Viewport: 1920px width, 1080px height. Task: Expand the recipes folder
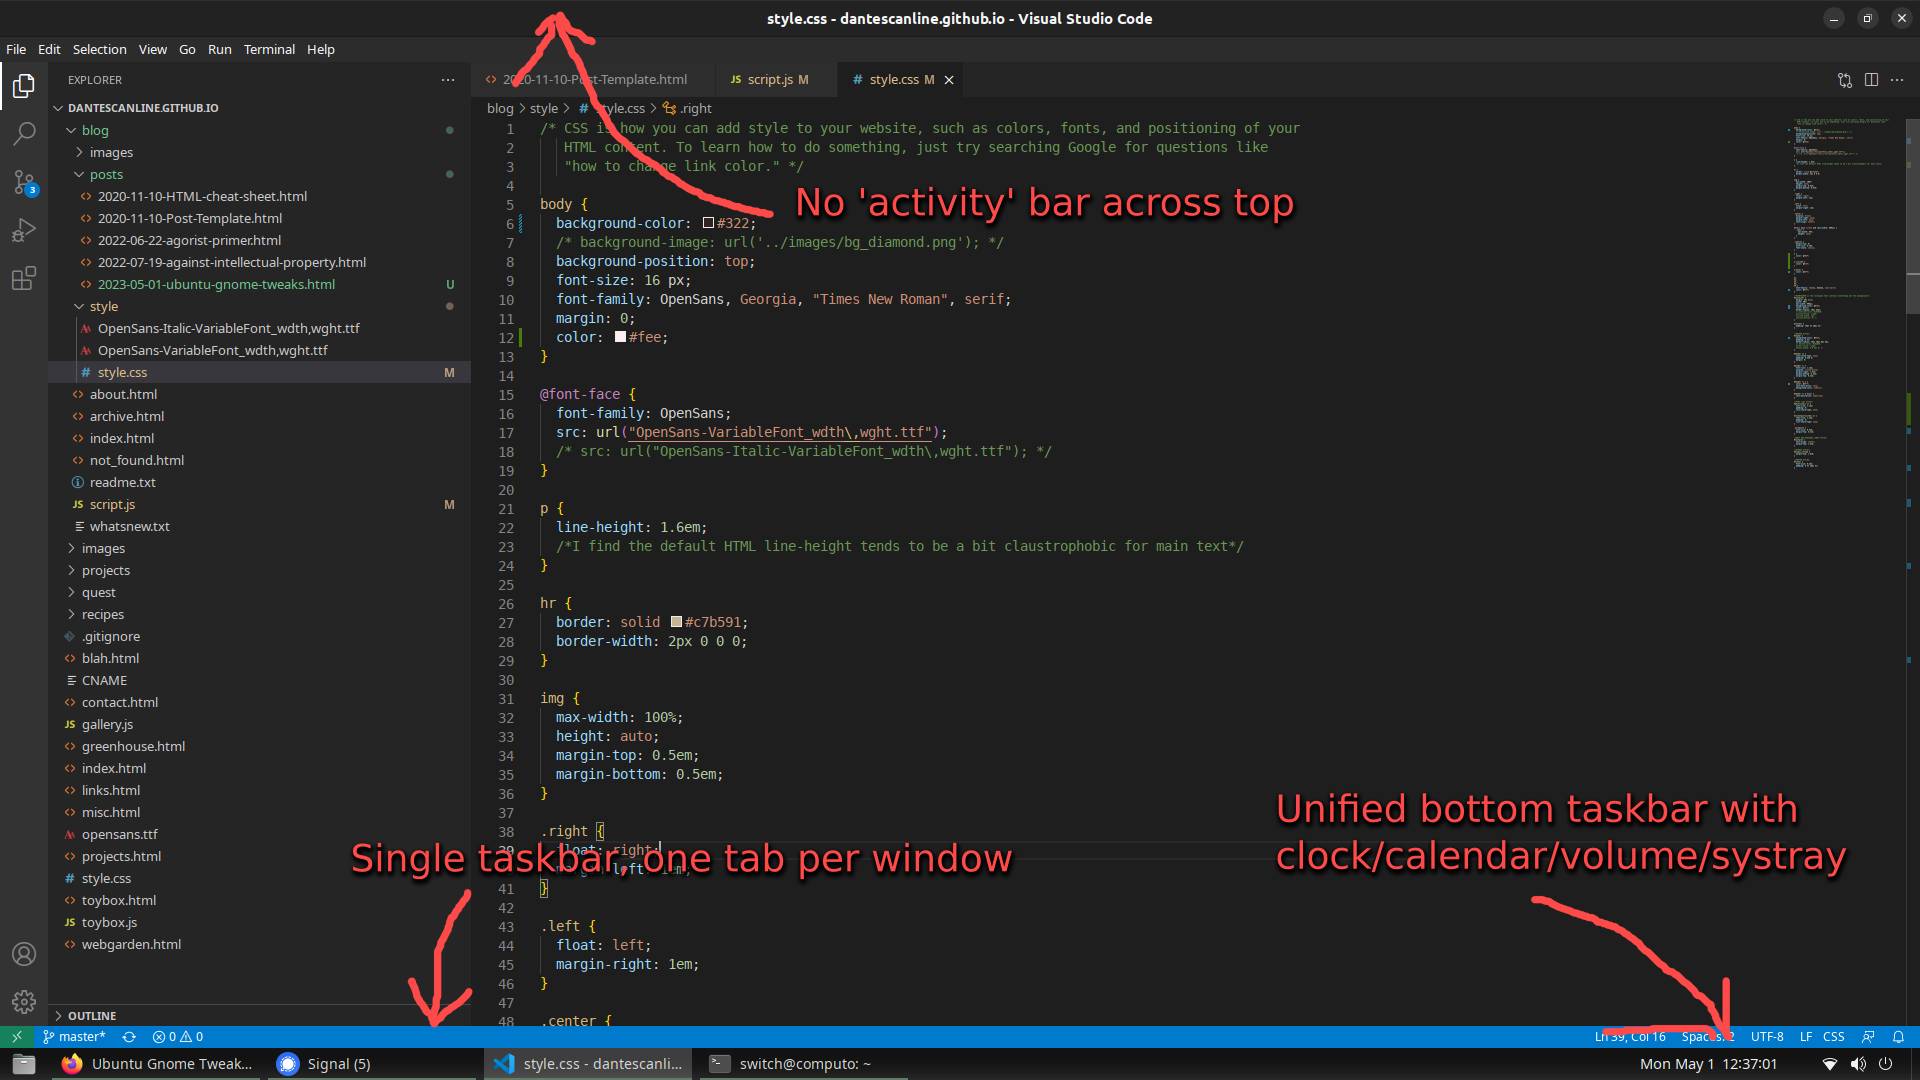103,615
